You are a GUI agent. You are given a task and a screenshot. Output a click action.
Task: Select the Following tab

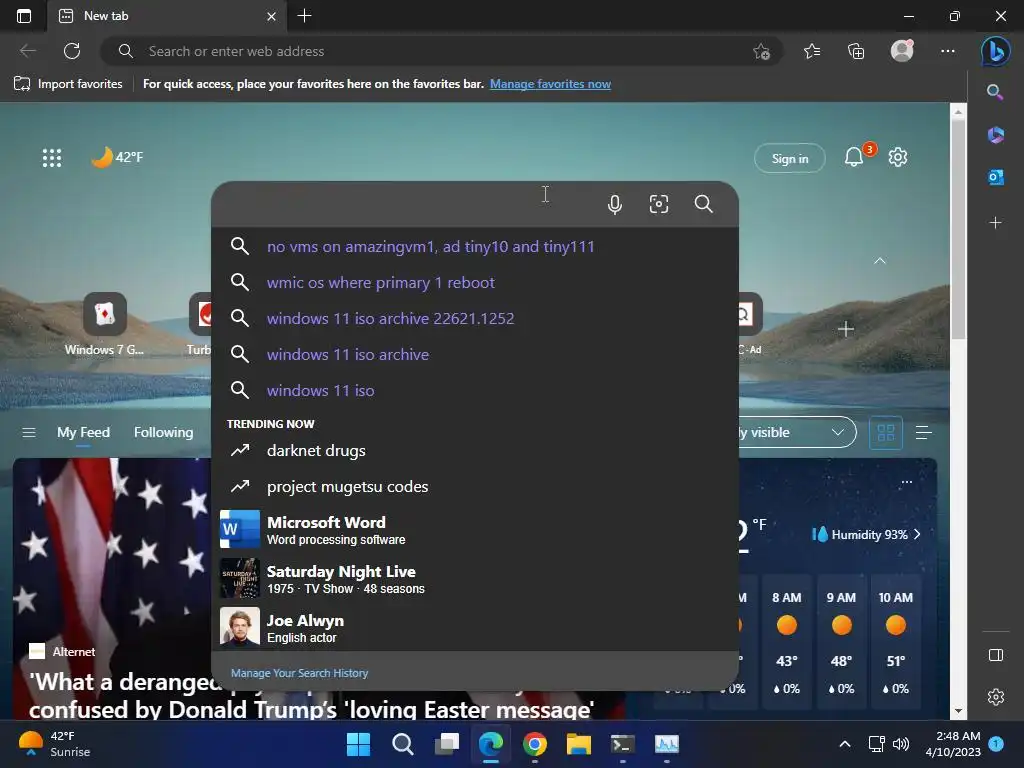pos(163,432)
